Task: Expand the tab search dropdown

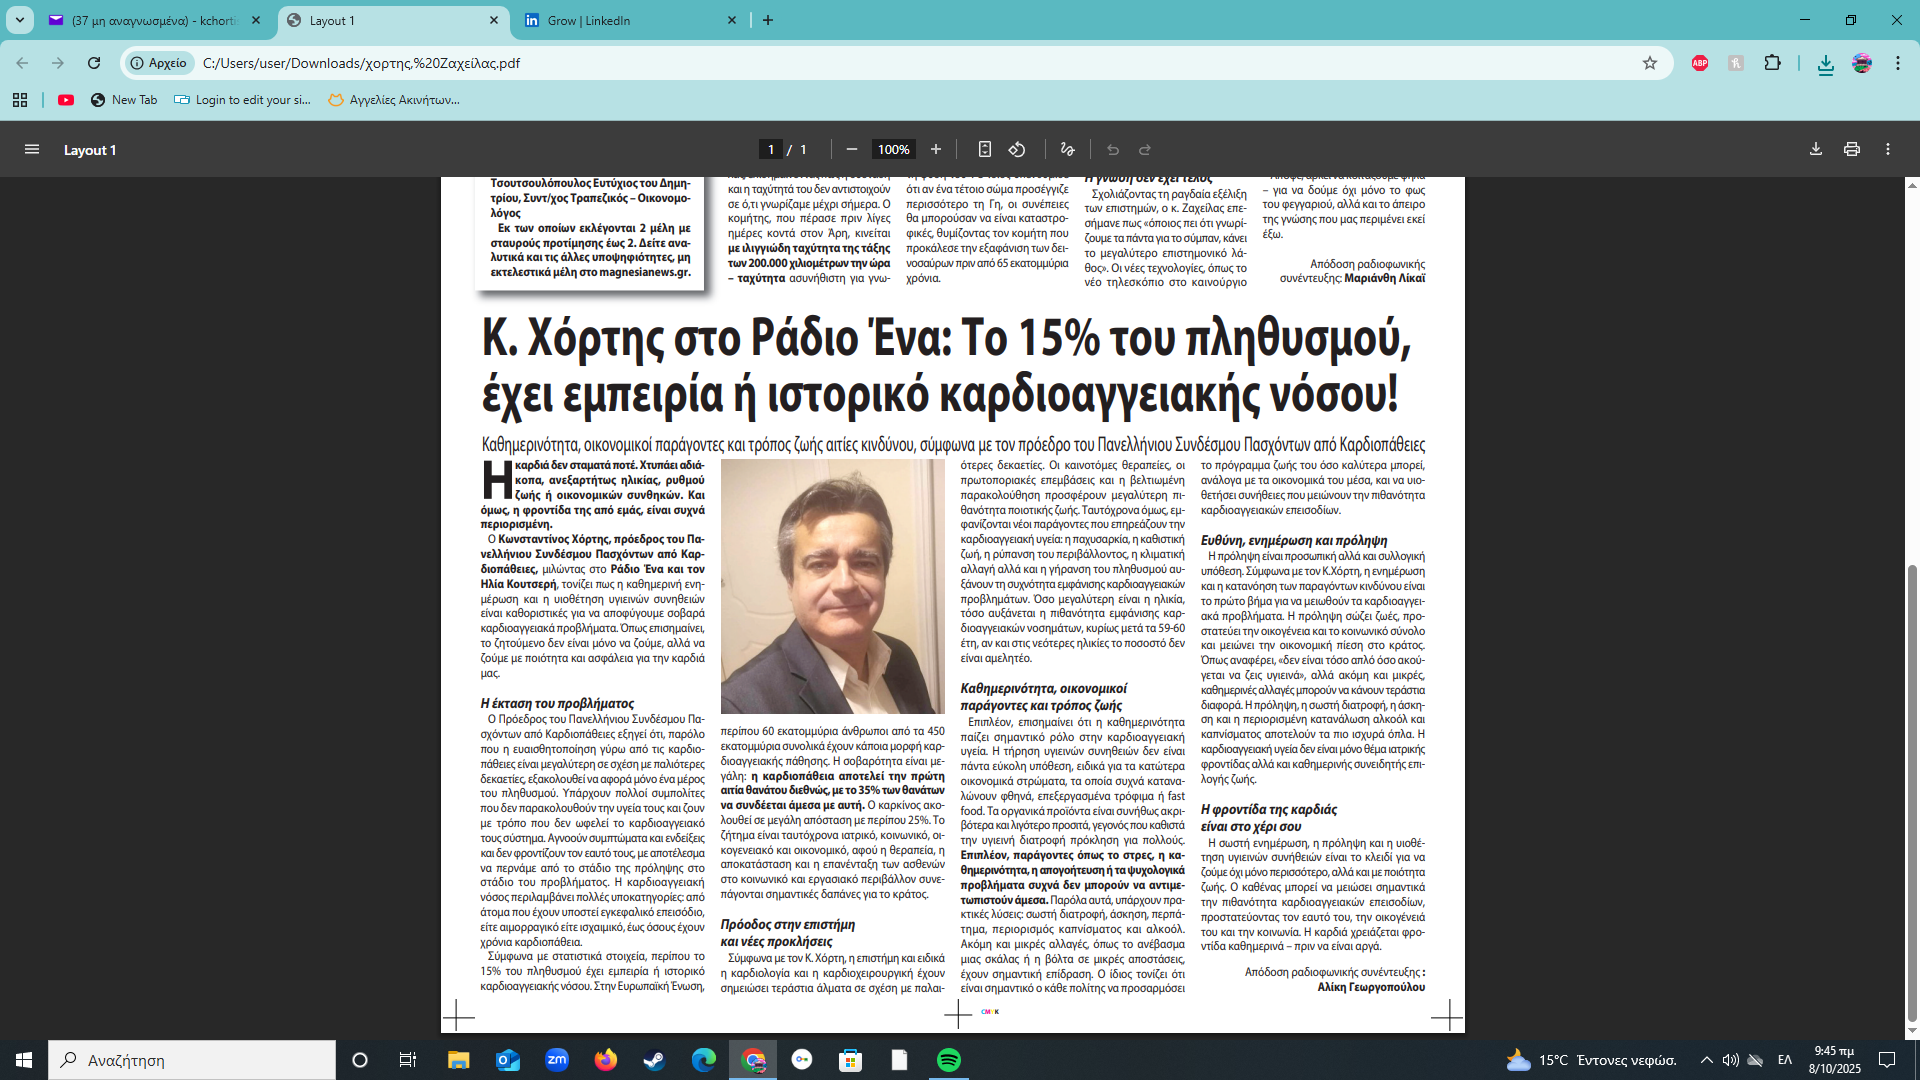Action: [20, 20]
